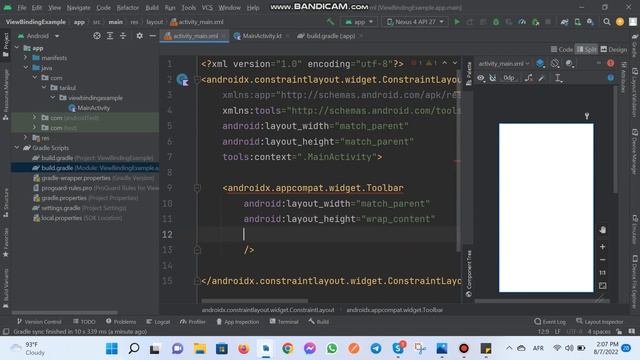Click the Toolbar breadcrumb below the editor
This screenshot has width=640, height=360.
tap(394, 310)
